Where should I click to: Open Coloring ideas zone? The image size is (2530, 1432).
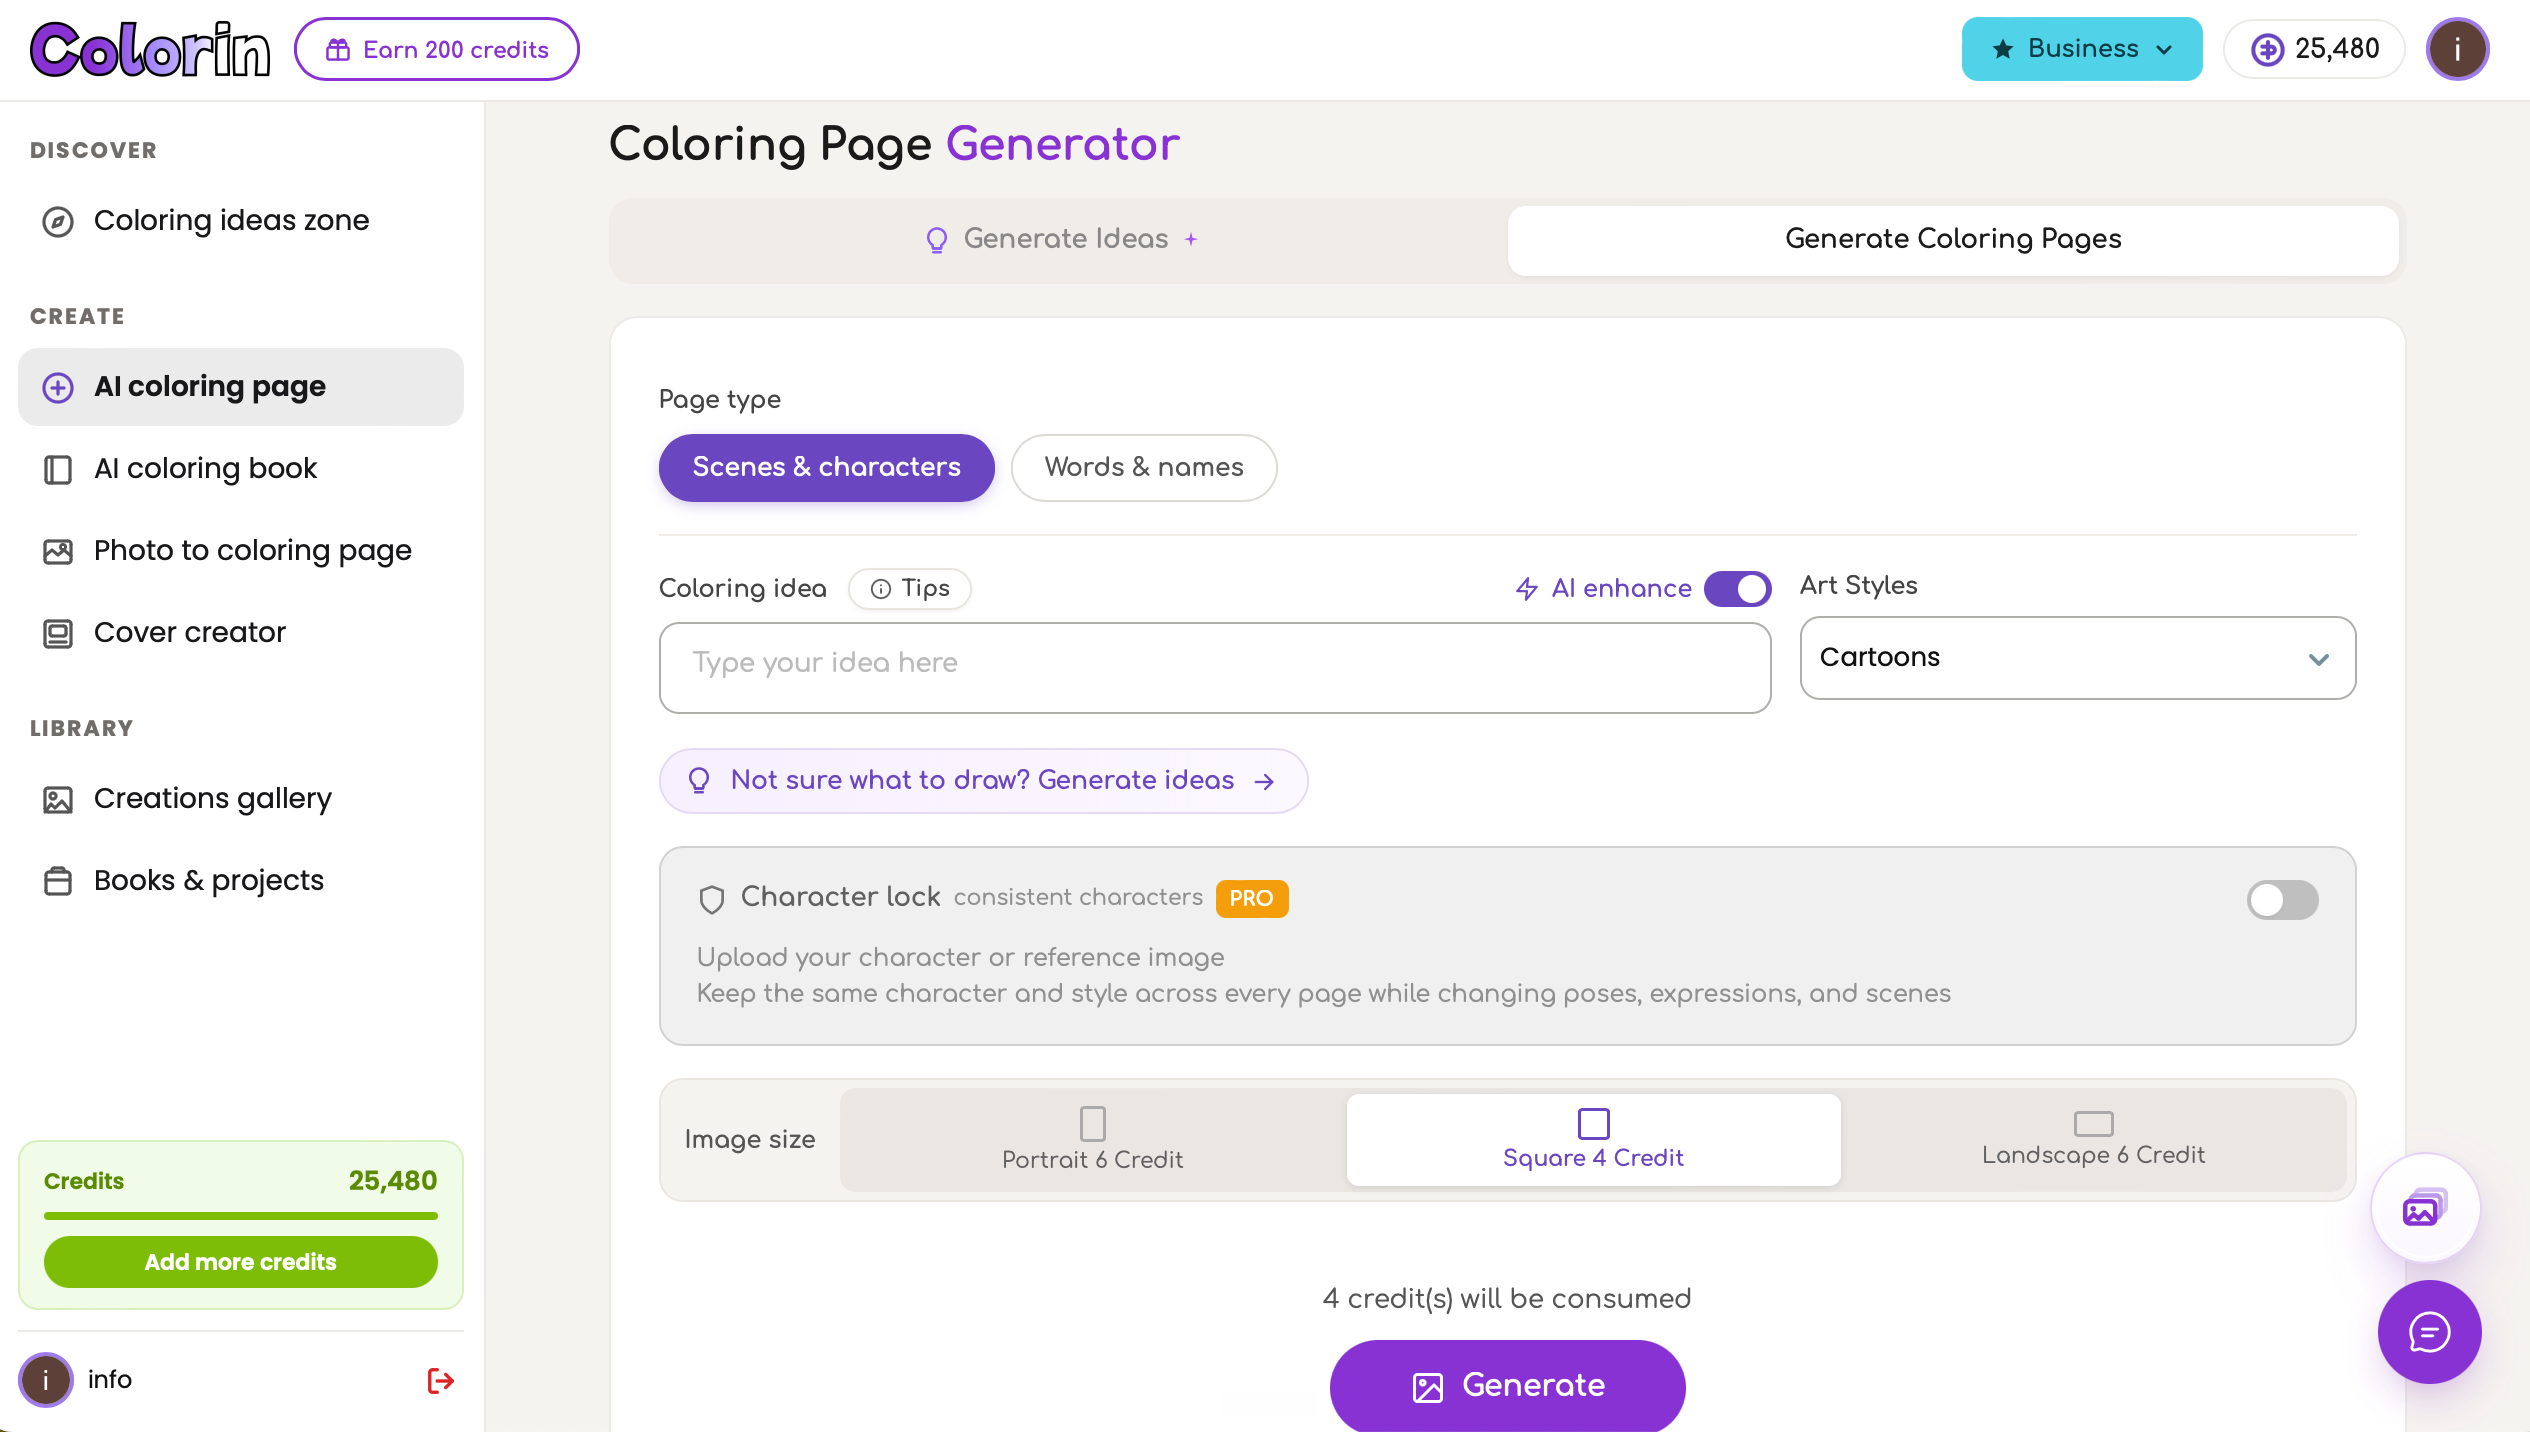click(241, 221)
